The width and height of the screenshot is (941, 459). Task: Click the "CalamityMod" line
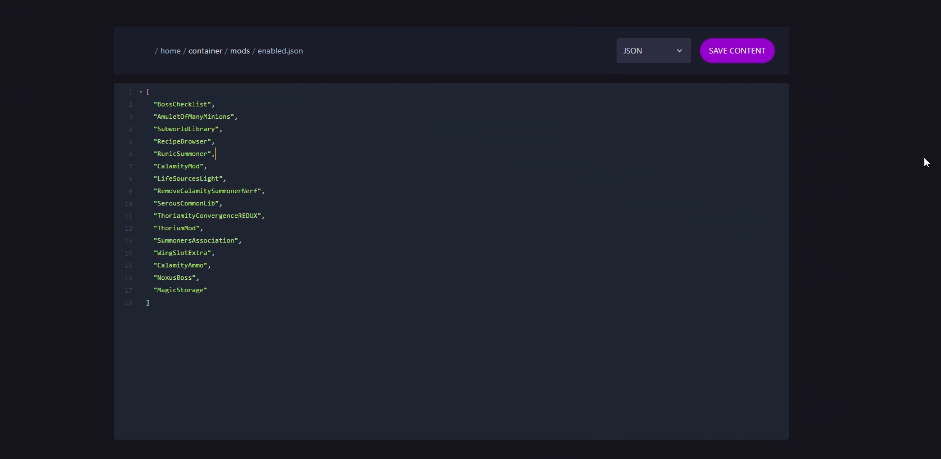pyautogui.click(x=180, y=166)
